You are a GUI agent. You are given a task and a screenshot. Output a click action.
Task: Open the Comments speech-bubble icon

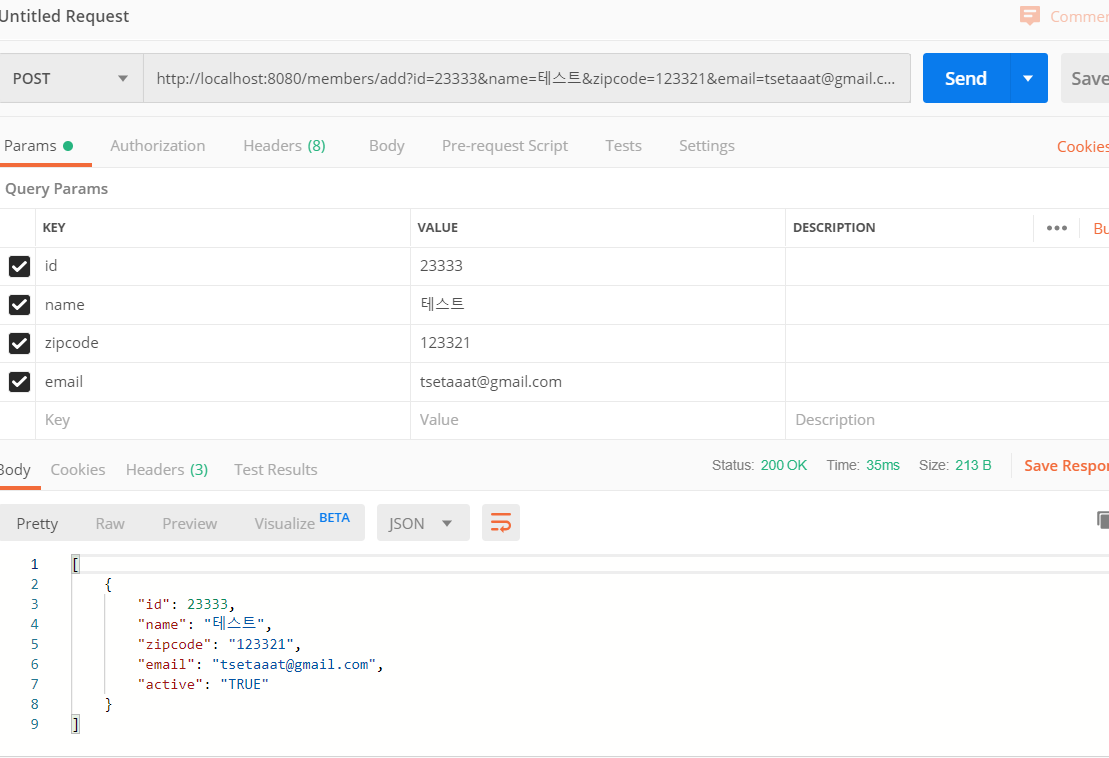coord(1029,16)
